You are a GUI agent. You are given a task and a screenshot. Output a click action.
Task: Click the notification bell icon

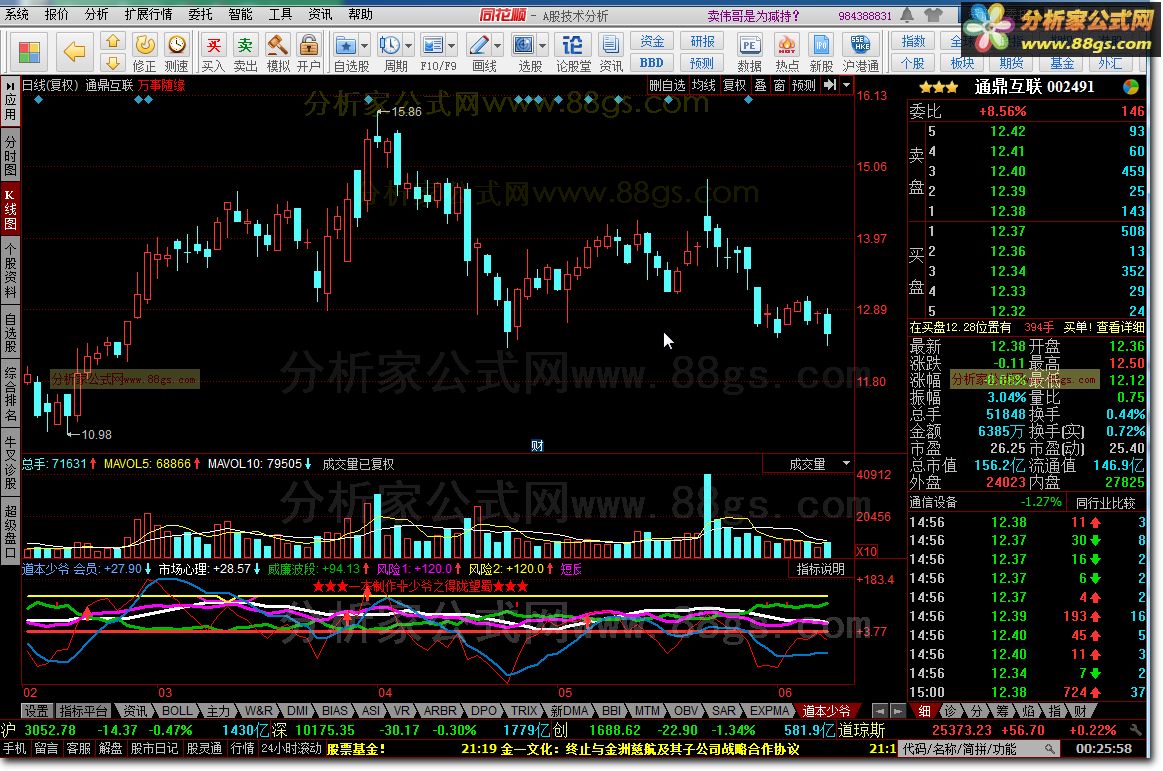tap(906, 15)
